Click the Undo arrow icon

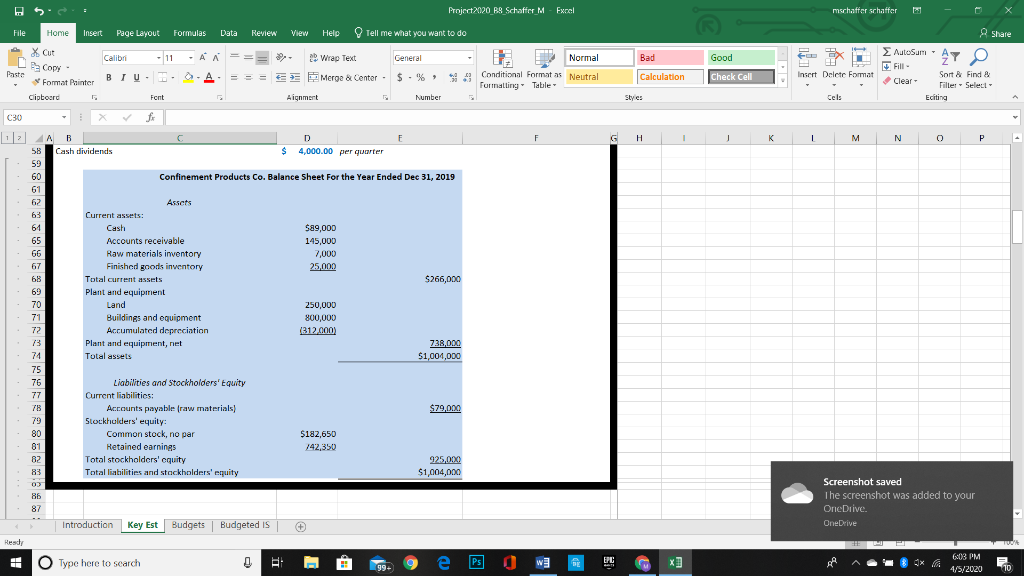click(39, 10)
